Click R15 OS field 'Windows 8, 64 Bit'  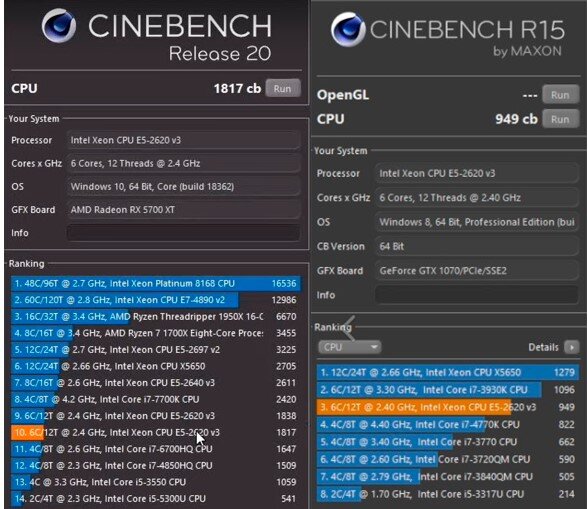477,222
